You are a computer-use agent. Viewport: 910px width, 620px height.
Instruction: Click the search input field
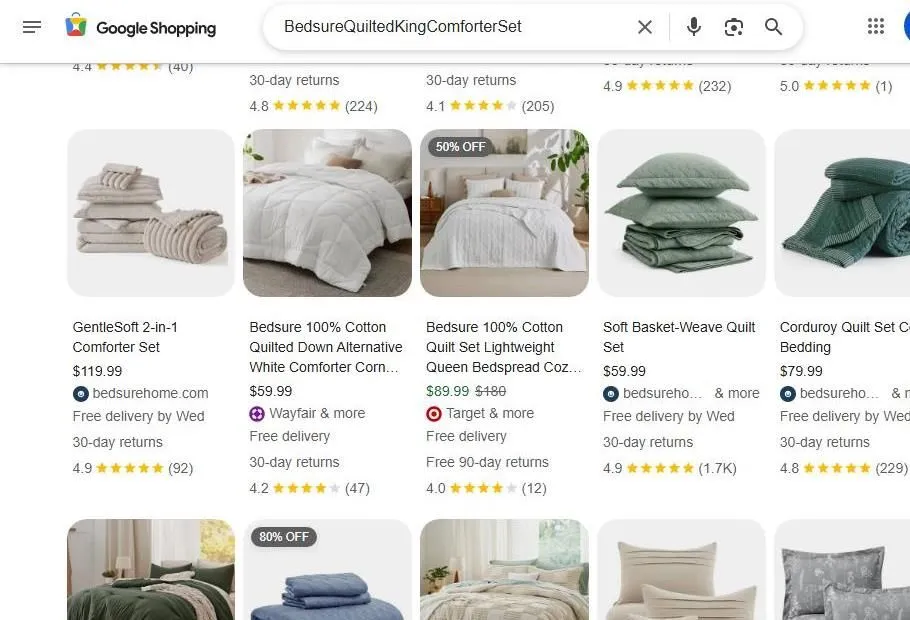450,26
